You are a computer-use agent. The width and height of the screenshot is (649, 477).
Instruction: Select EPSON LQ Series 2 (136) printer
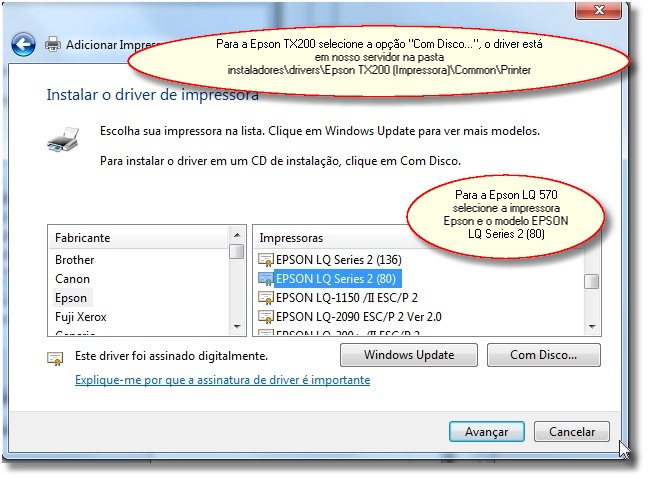pos(339,260)
